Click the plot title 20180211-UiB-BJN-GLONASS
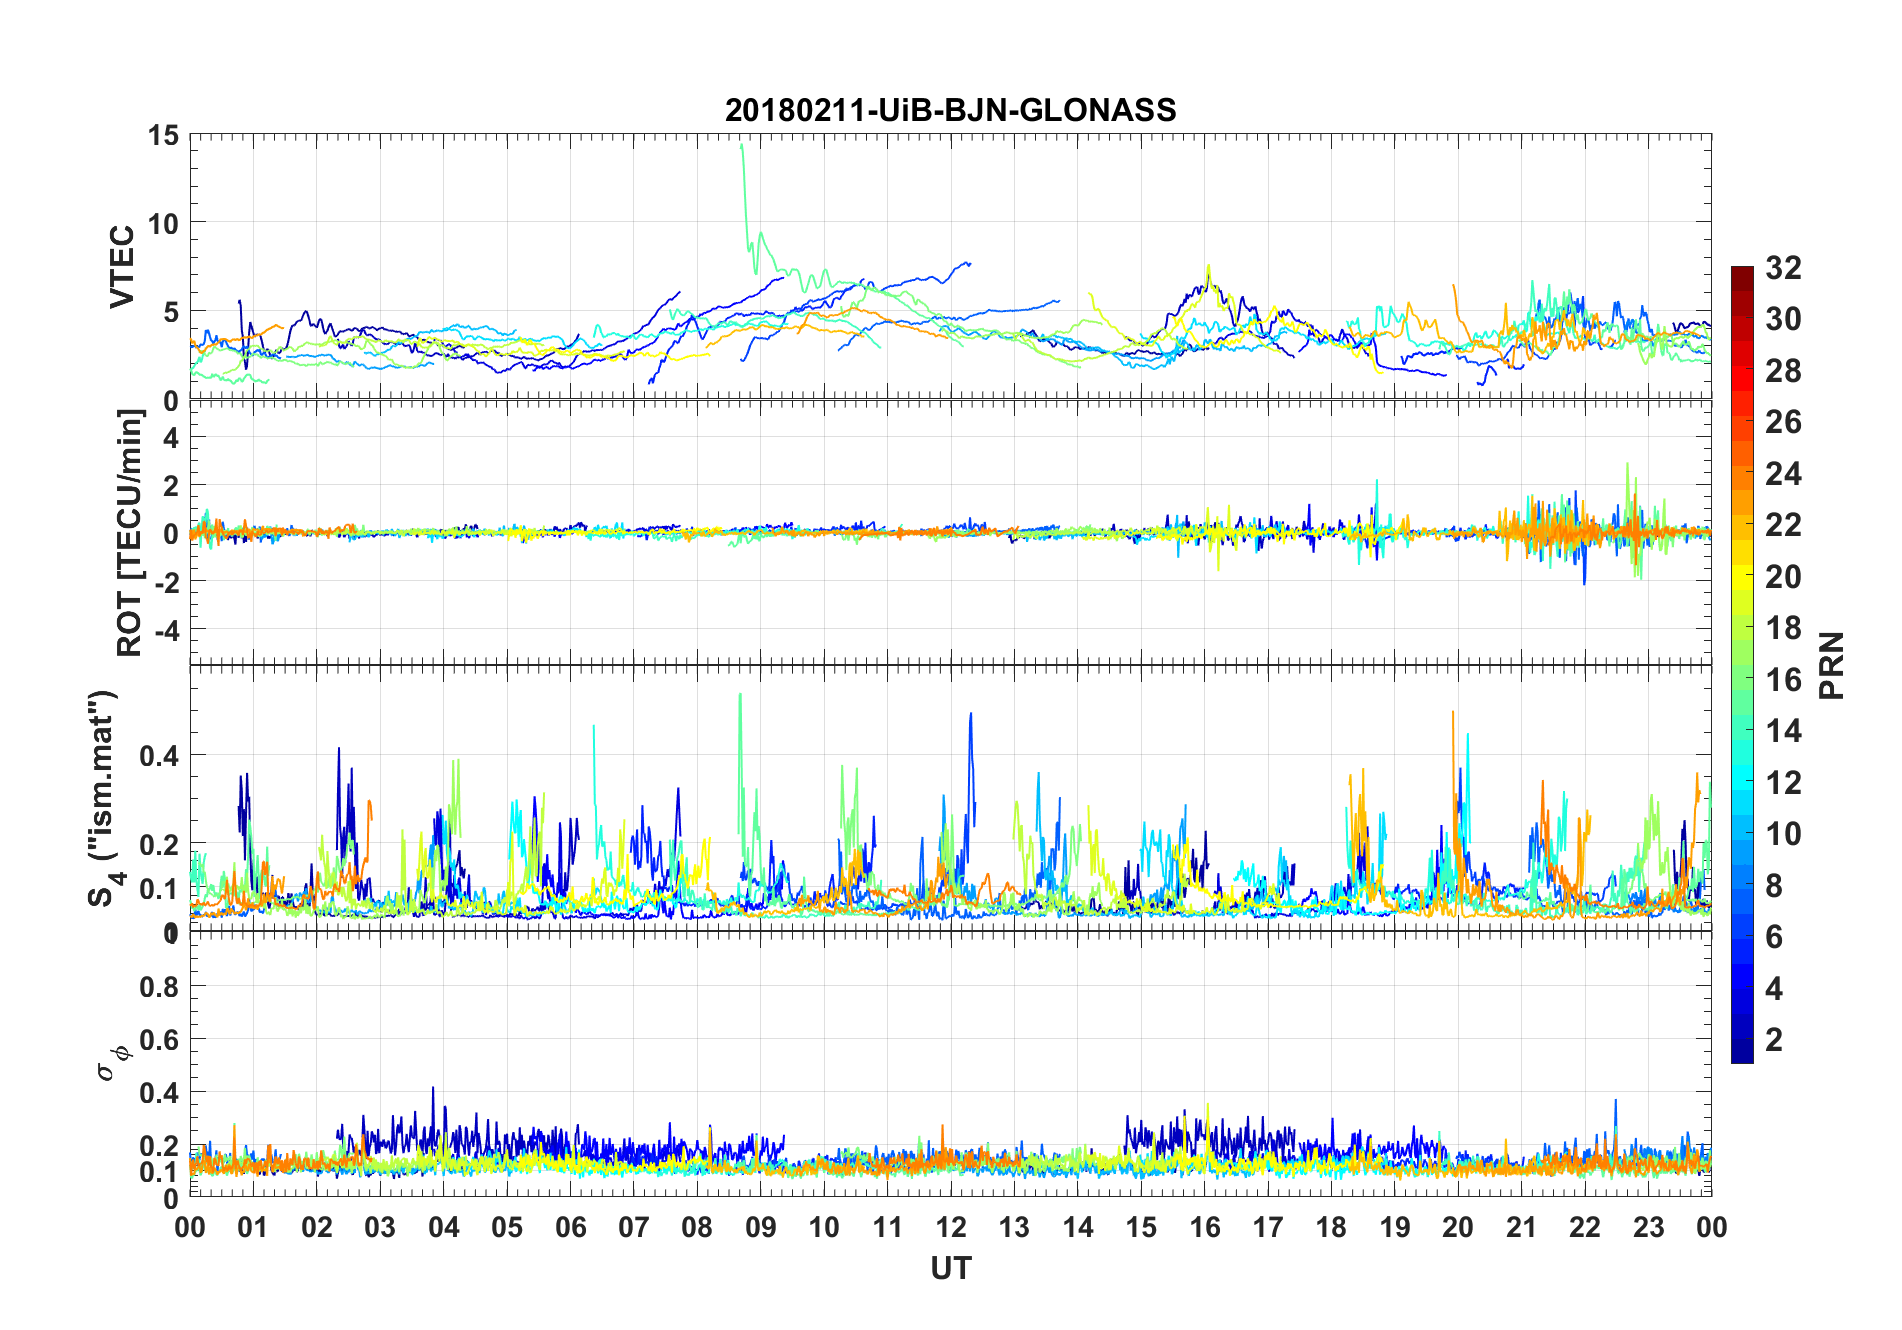Viewport: 1902px width, 1330px height. [950, 110]
